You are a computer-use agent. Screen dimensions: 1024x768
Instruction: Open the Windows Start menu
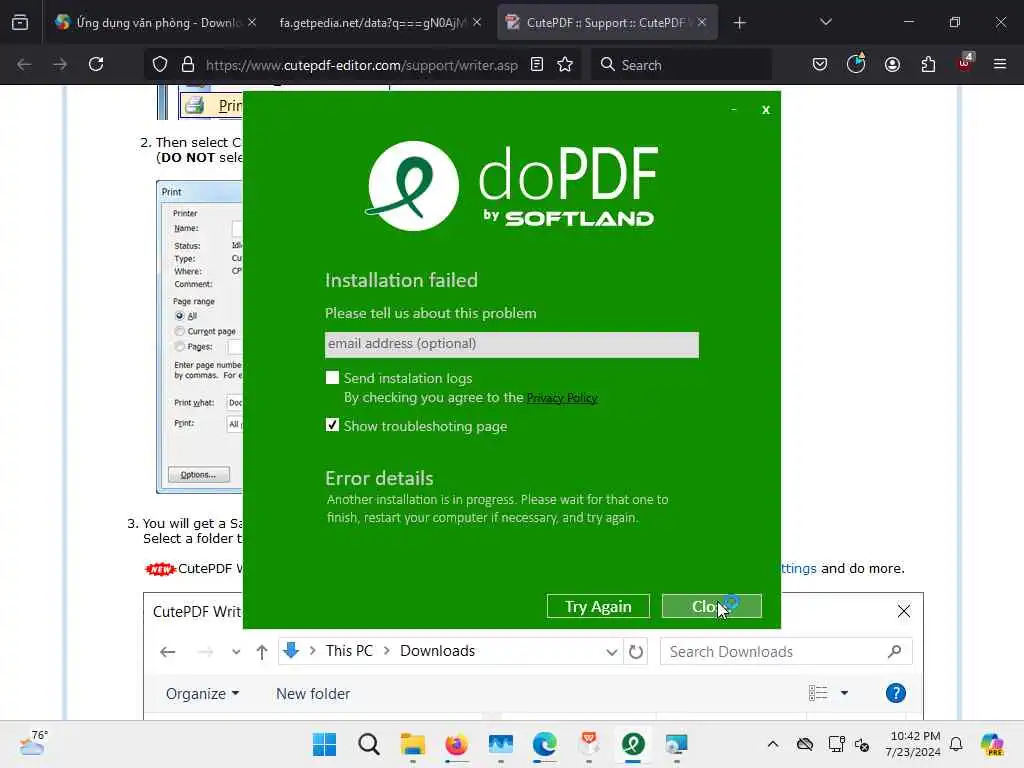(324, 744)
